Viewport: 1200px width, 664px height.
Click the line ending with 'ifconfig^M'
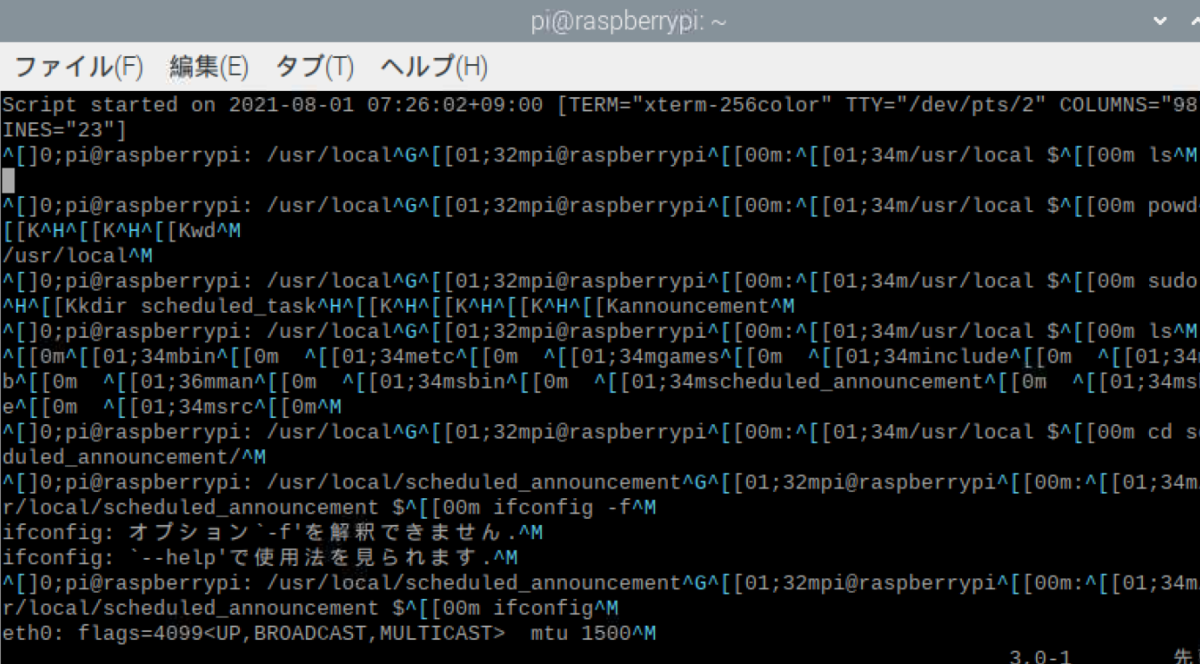310,608
